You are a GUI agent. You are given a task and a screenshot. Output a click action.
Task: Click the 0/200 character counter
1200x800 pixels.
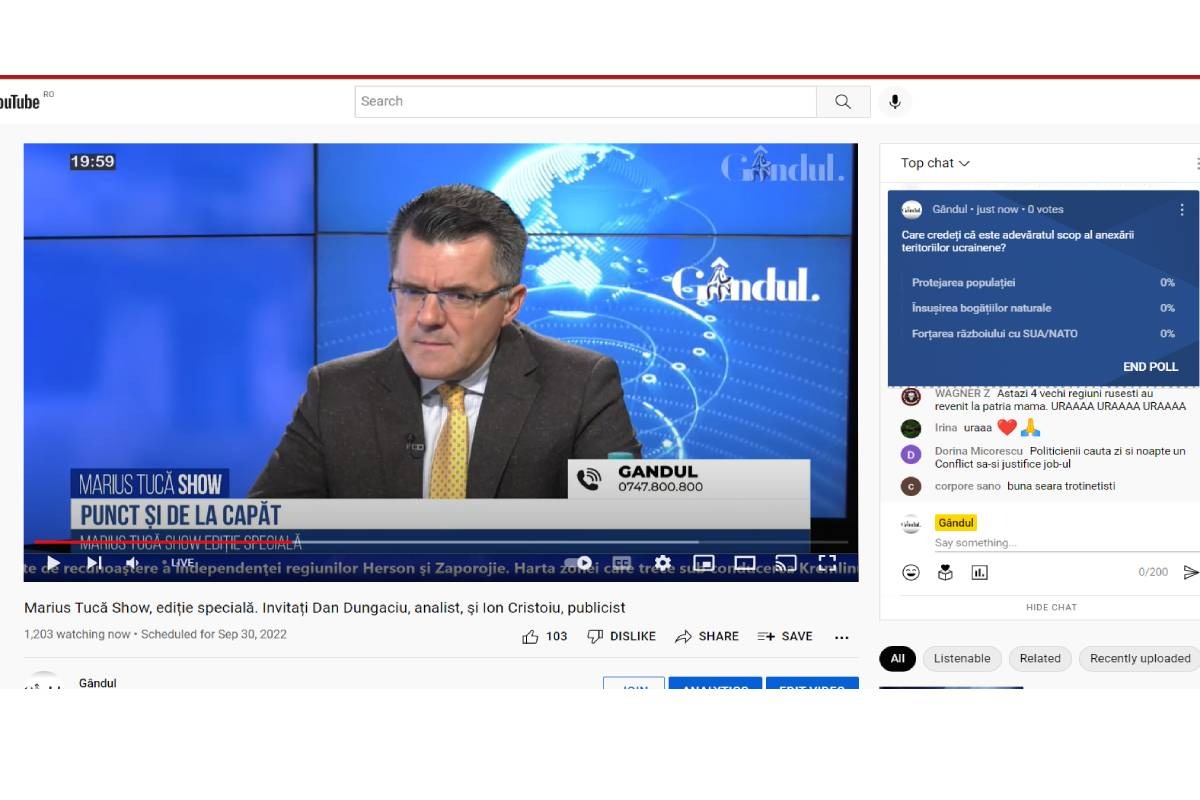1153,572
